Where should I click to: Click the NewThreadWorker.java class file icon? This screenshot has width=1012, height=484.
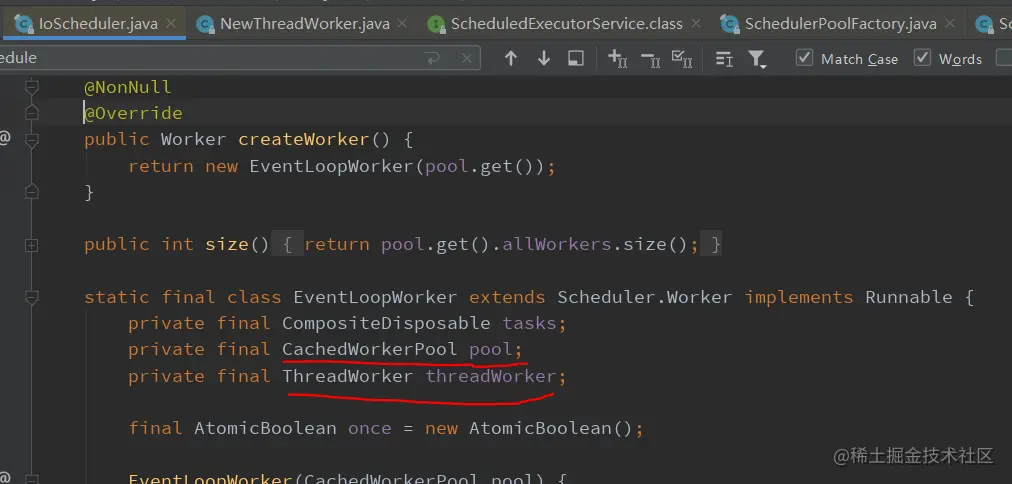(x=205, y=25)
